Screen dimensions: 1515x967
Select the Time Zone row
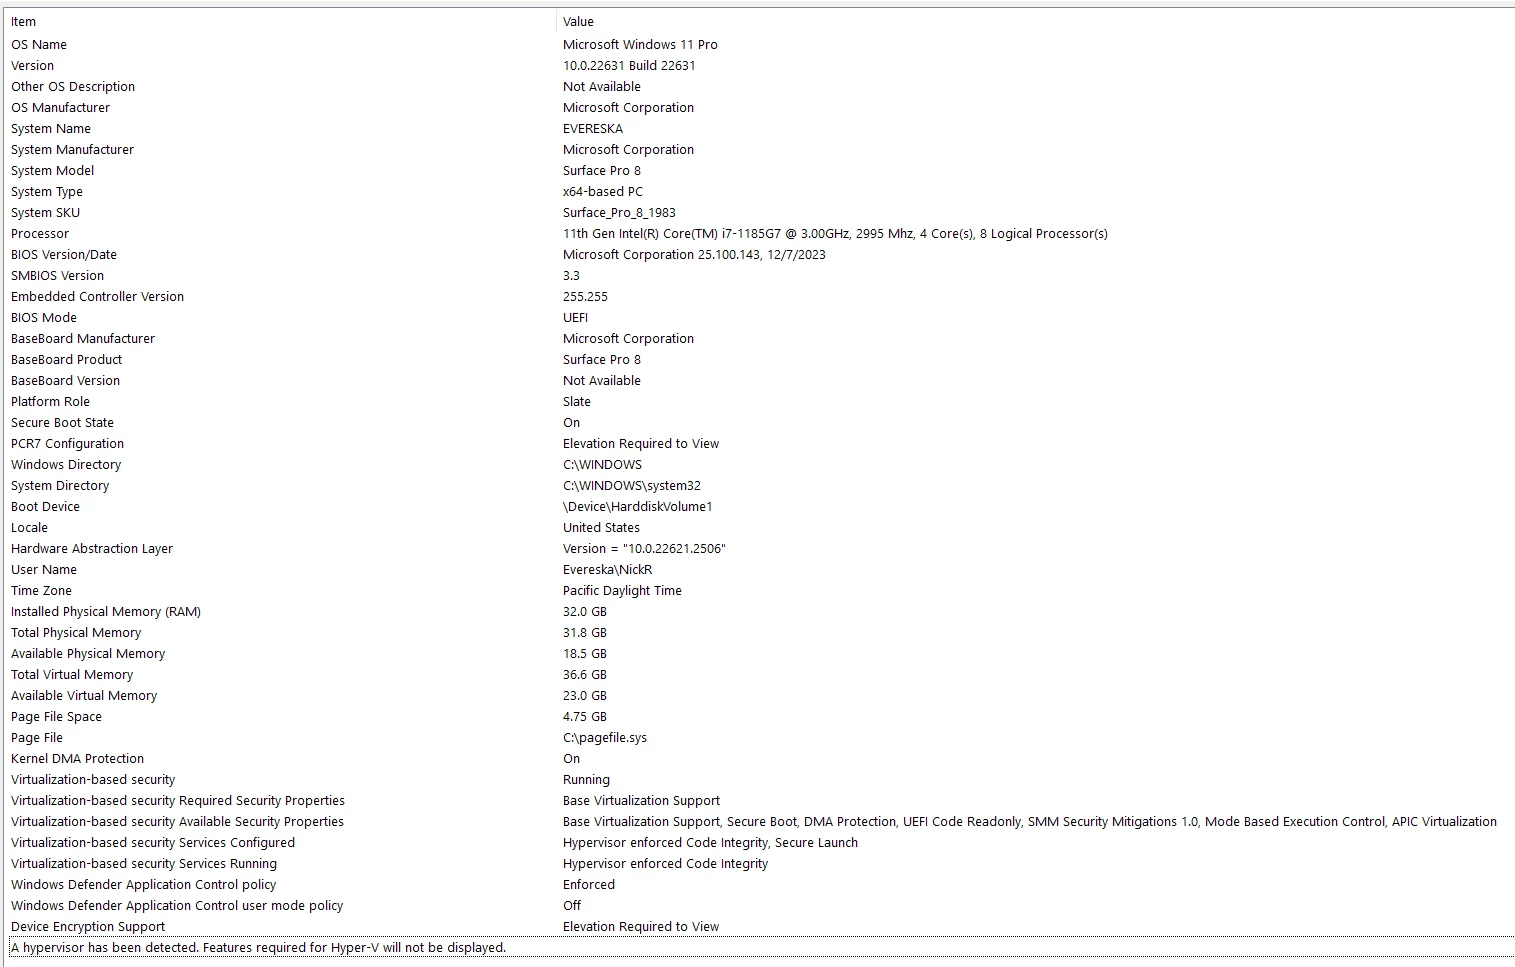tap(757, 590)
